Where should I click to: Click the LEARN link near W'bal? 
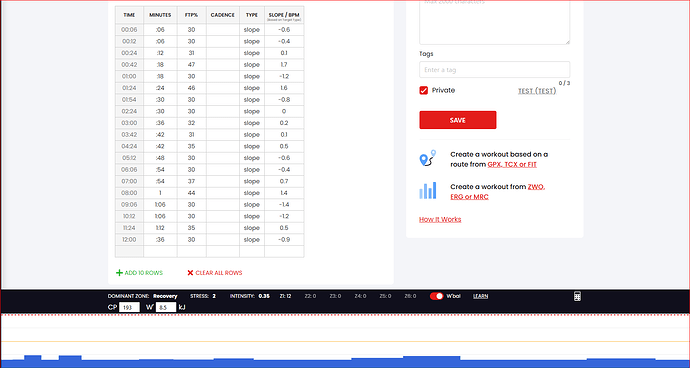(x=481, y=296)
